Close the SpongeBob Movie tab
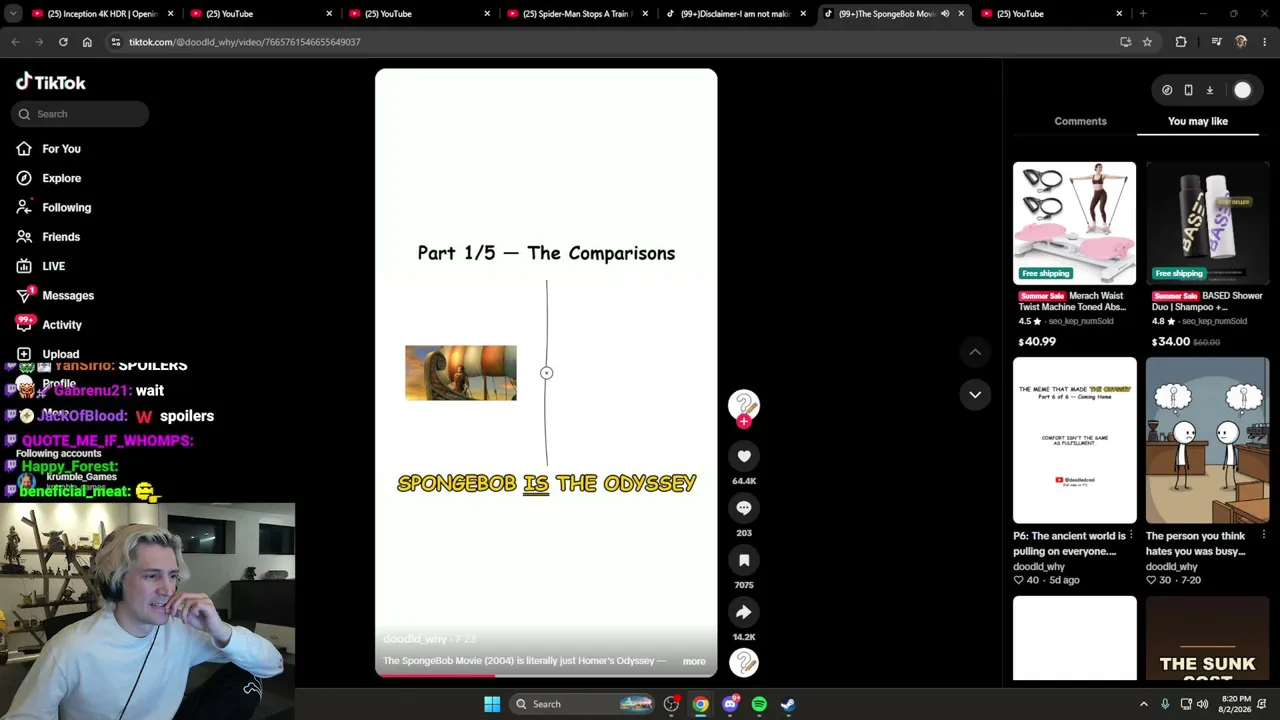Image resolution: width=1280 pixels, height=720 pixels. tap(961, 14)
